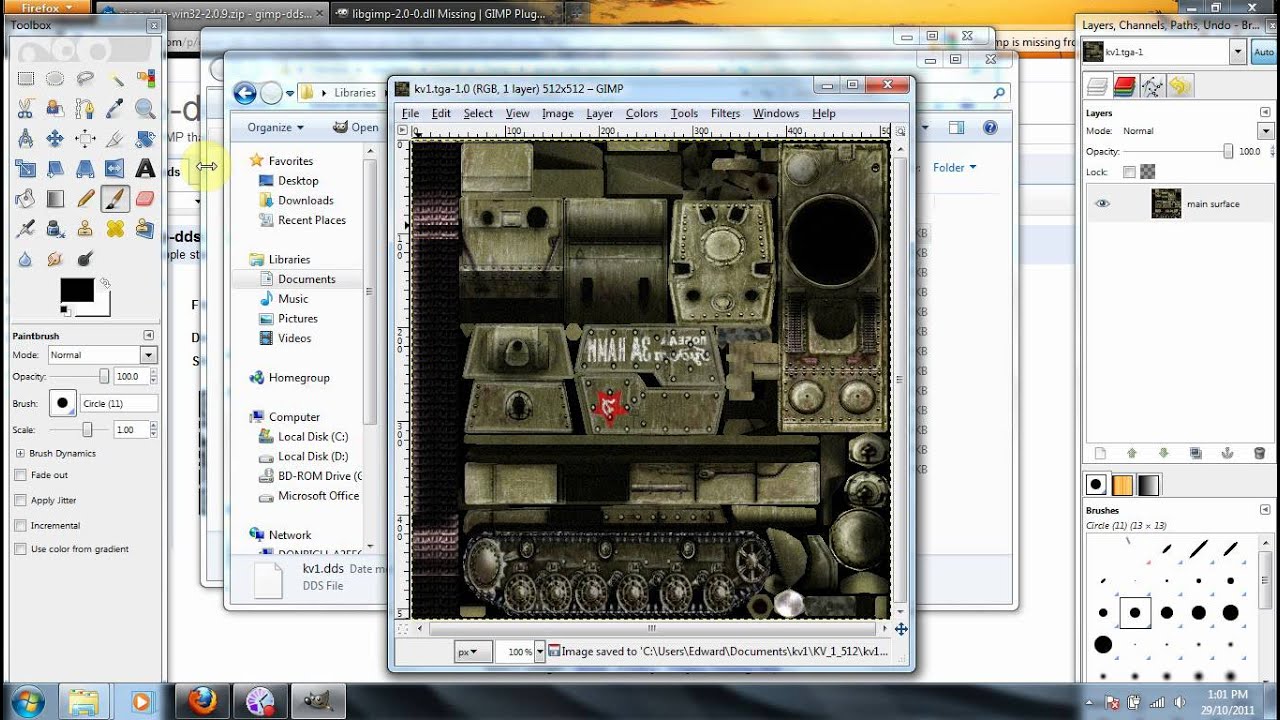Toggle visibility of main surface layer
The image size is (1280, 720).
[1102, 204]
